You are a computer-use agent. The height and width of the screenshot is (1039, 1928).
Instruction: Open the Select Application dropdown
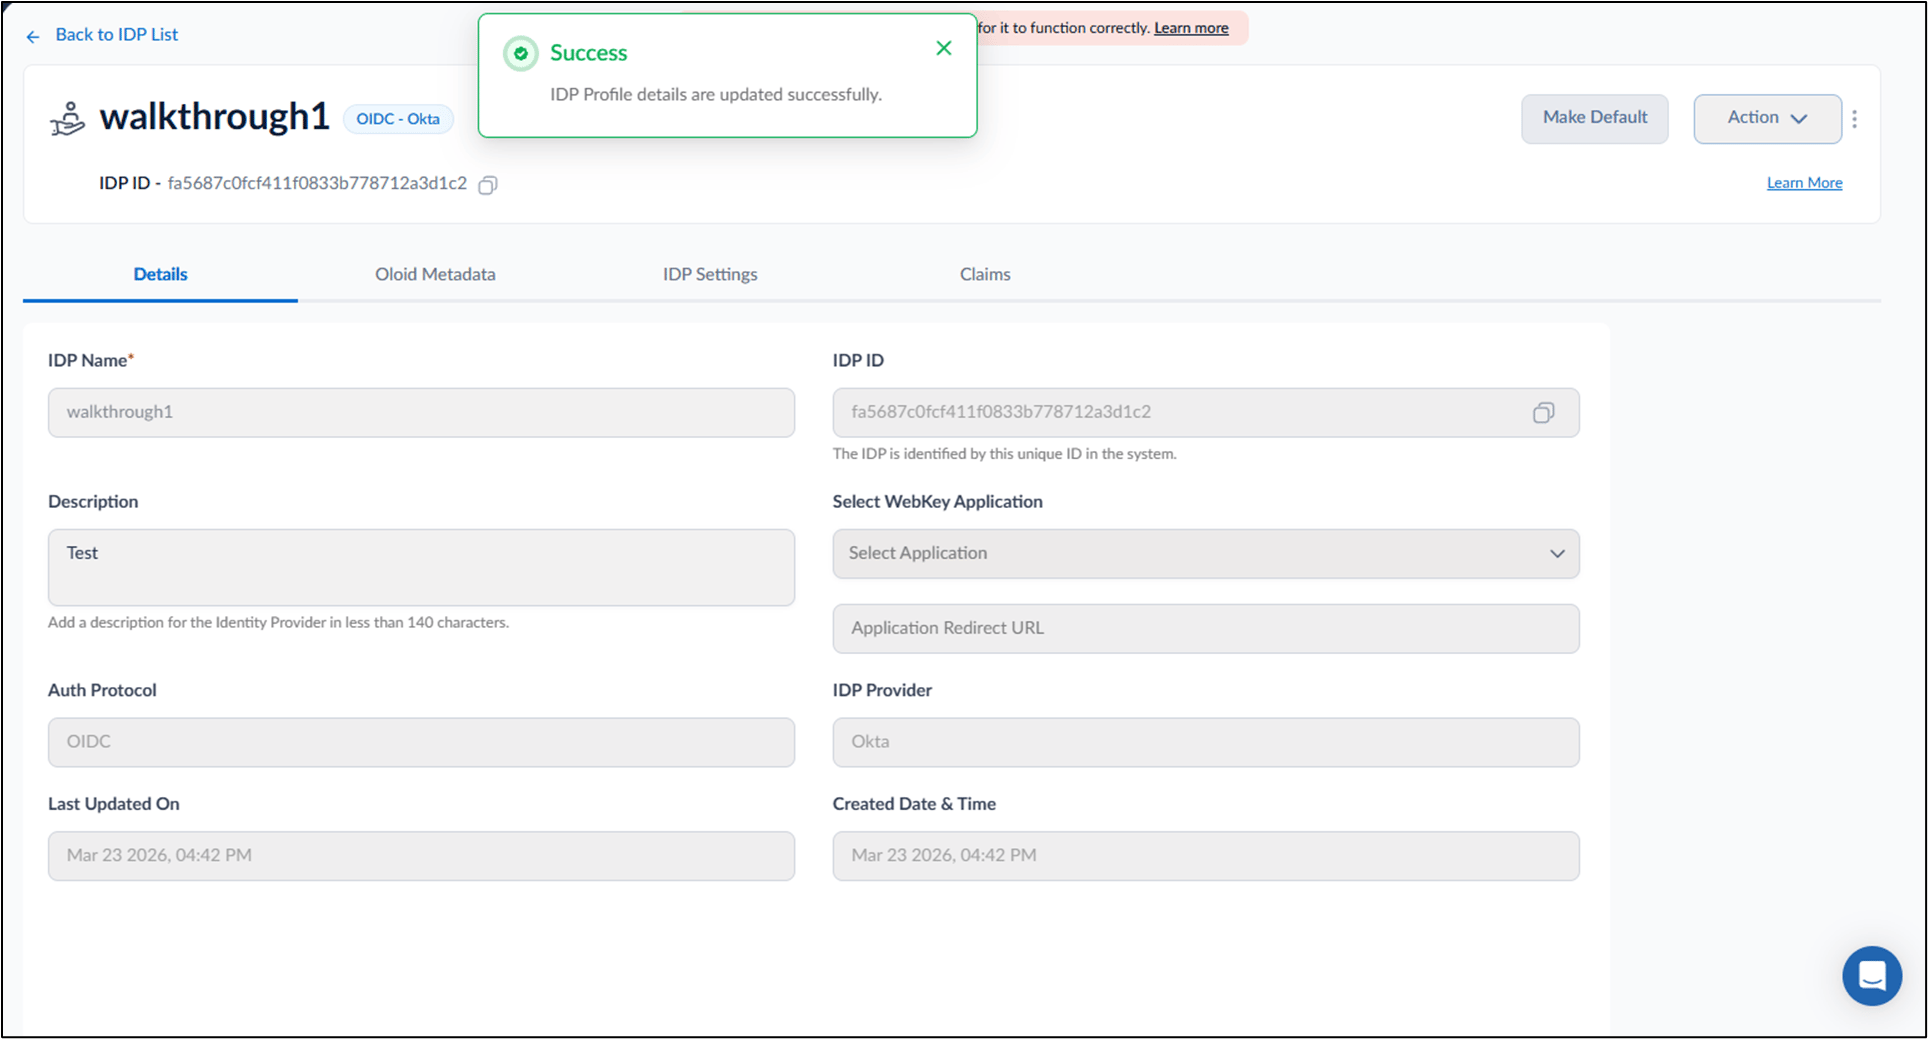coord(1206,553)
